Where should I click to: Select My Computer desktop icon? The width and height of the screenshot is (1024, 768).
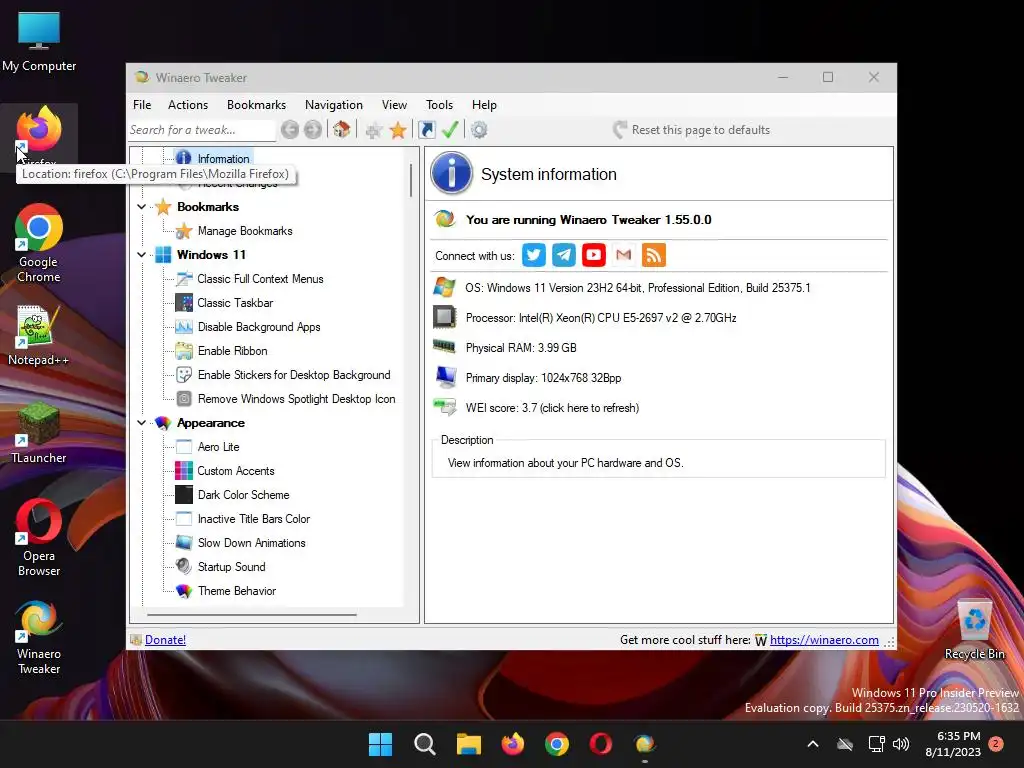[x=39, y=41]
